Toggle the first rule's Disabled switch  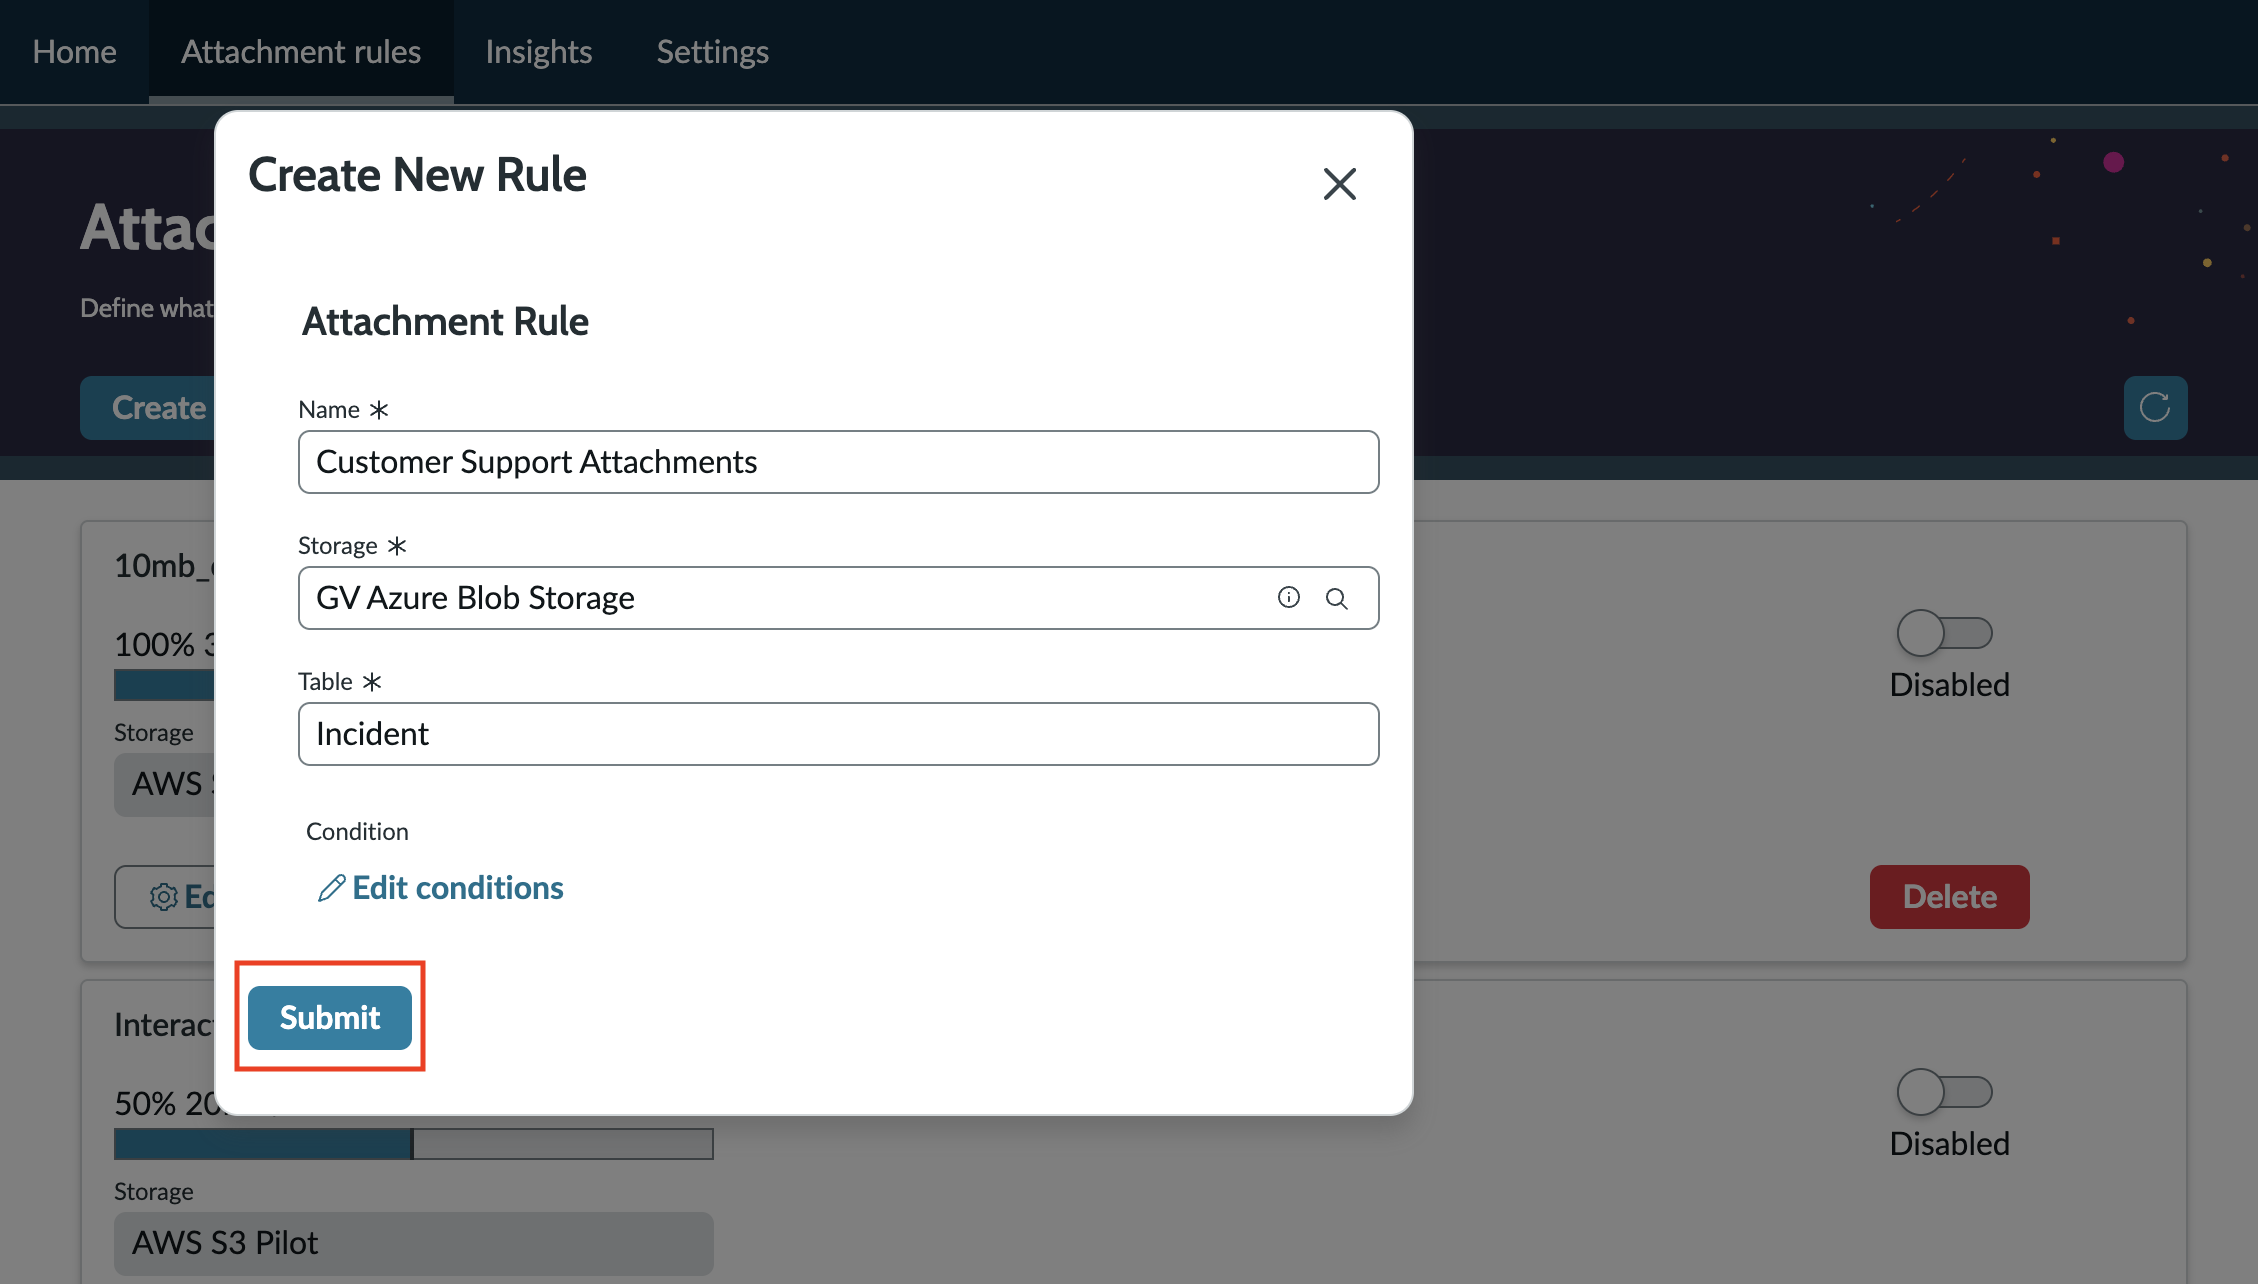point(1945,633)
